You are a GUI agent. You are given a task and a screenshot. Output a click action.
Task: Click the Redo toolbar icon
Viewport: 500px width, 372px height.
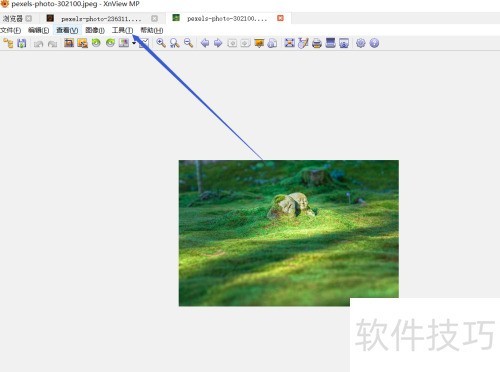[52, 44]
